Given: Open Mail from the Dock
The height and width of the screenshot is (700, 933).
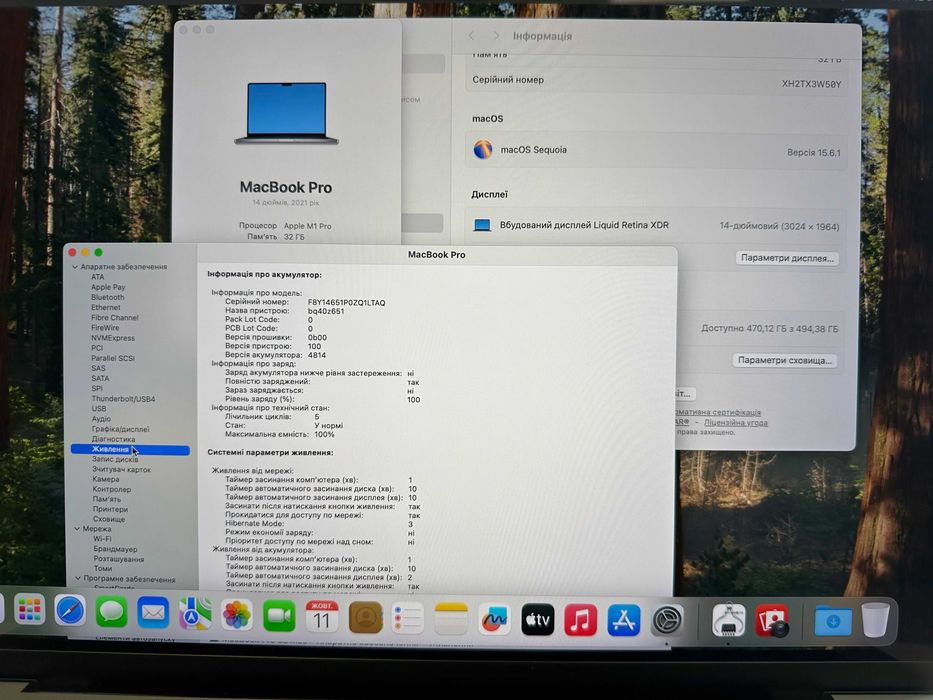Looking at the screenshot, I should tap(153, 613).
